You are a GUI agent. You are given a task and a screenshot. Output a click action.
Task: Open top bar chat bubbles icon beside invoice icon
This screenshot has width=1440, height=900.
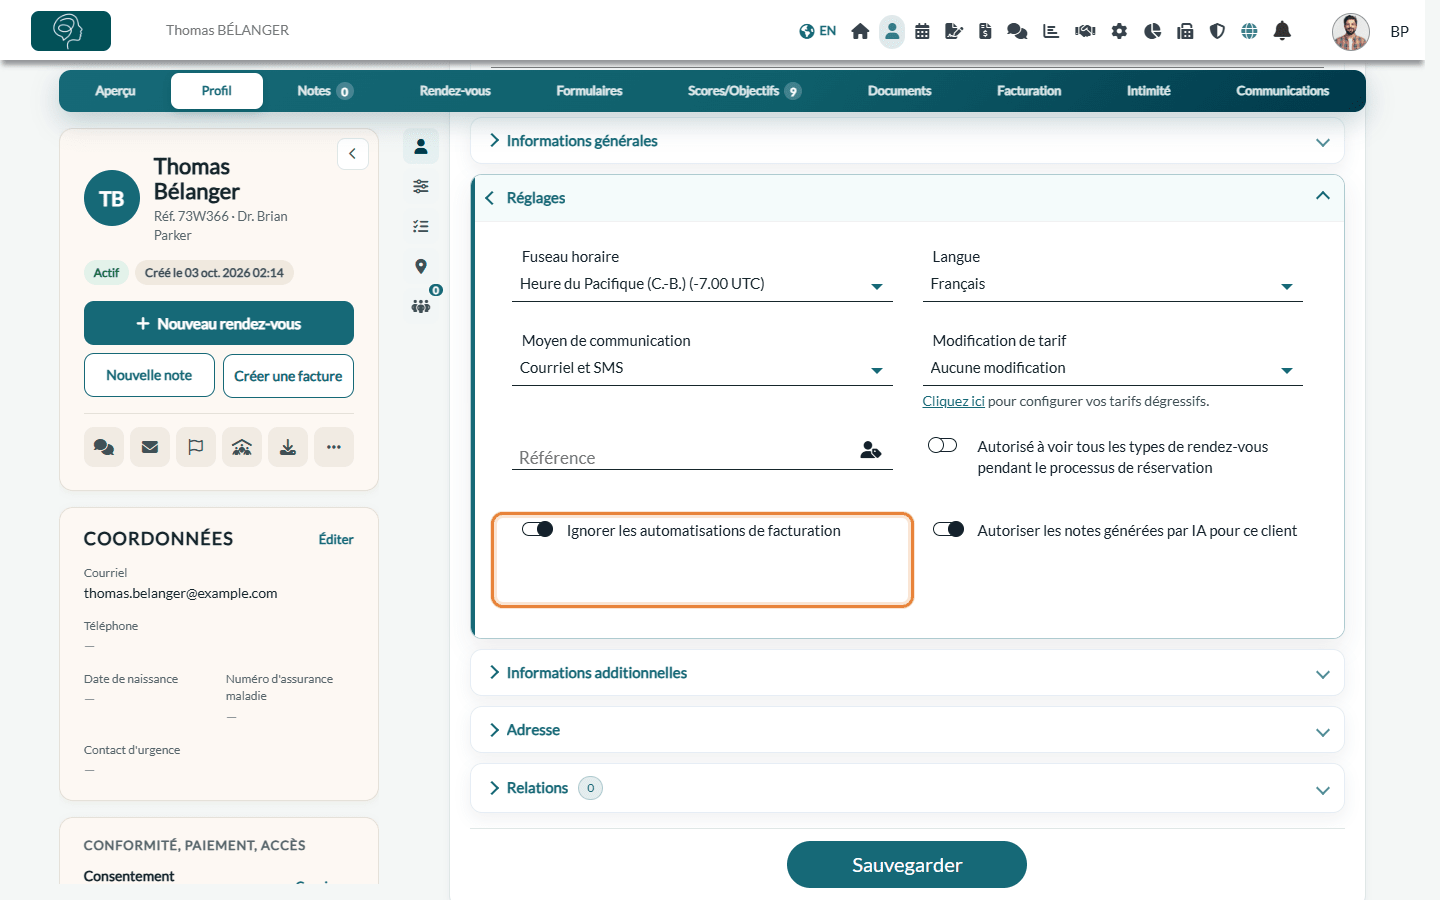pos(1017,31)
